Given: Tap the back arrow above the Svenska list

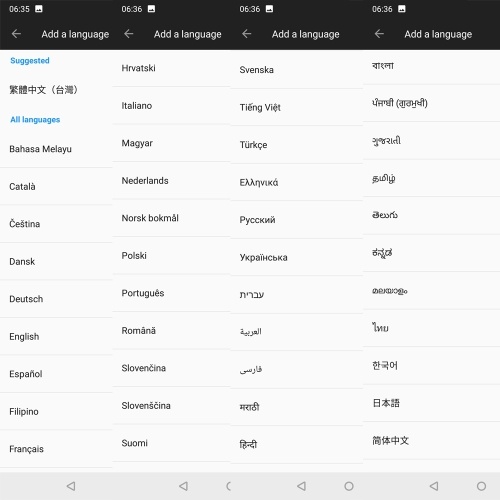Looking at the screenshot, I should tap(247, 34).
